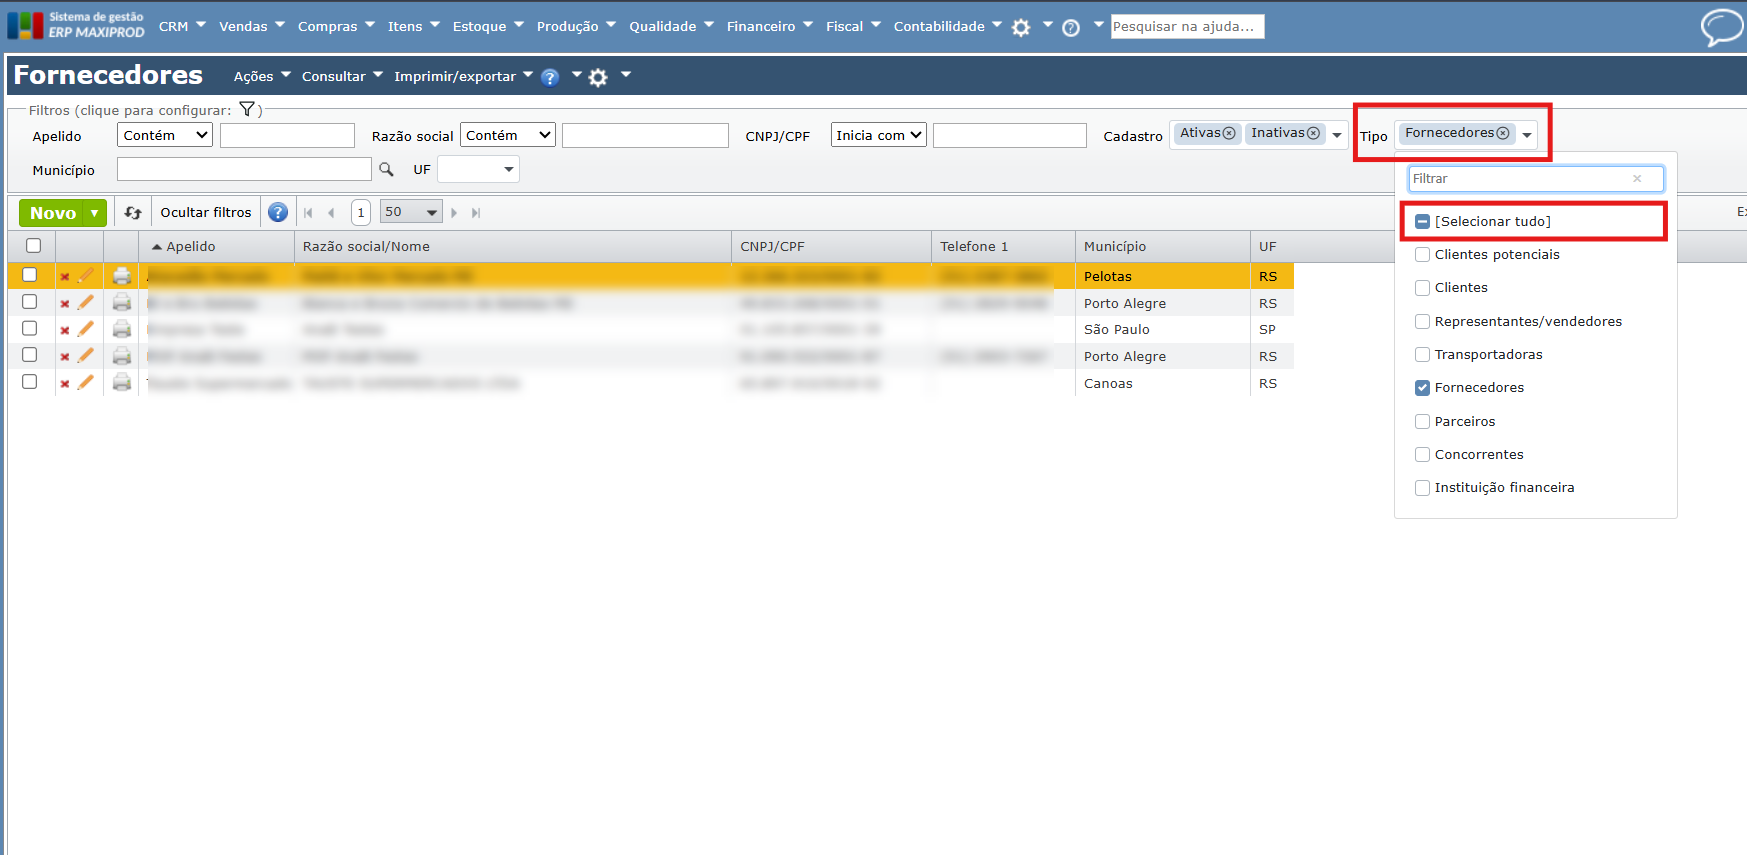1747x855 pixels.
Task: Check the Transportadoras option
Action: coord(1422,355)
